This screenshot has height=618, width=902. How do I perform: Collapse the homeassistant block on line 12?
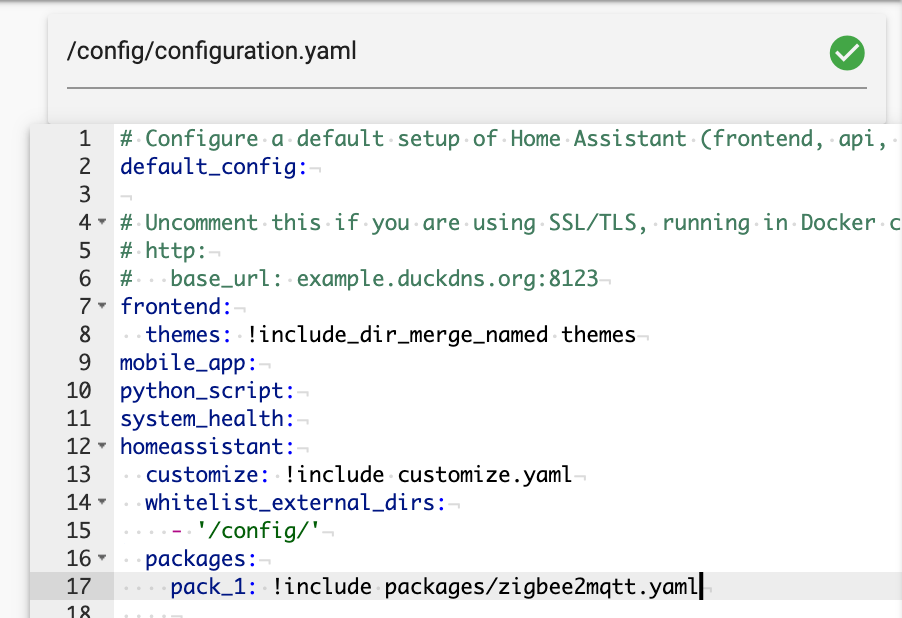coord(102,445)
